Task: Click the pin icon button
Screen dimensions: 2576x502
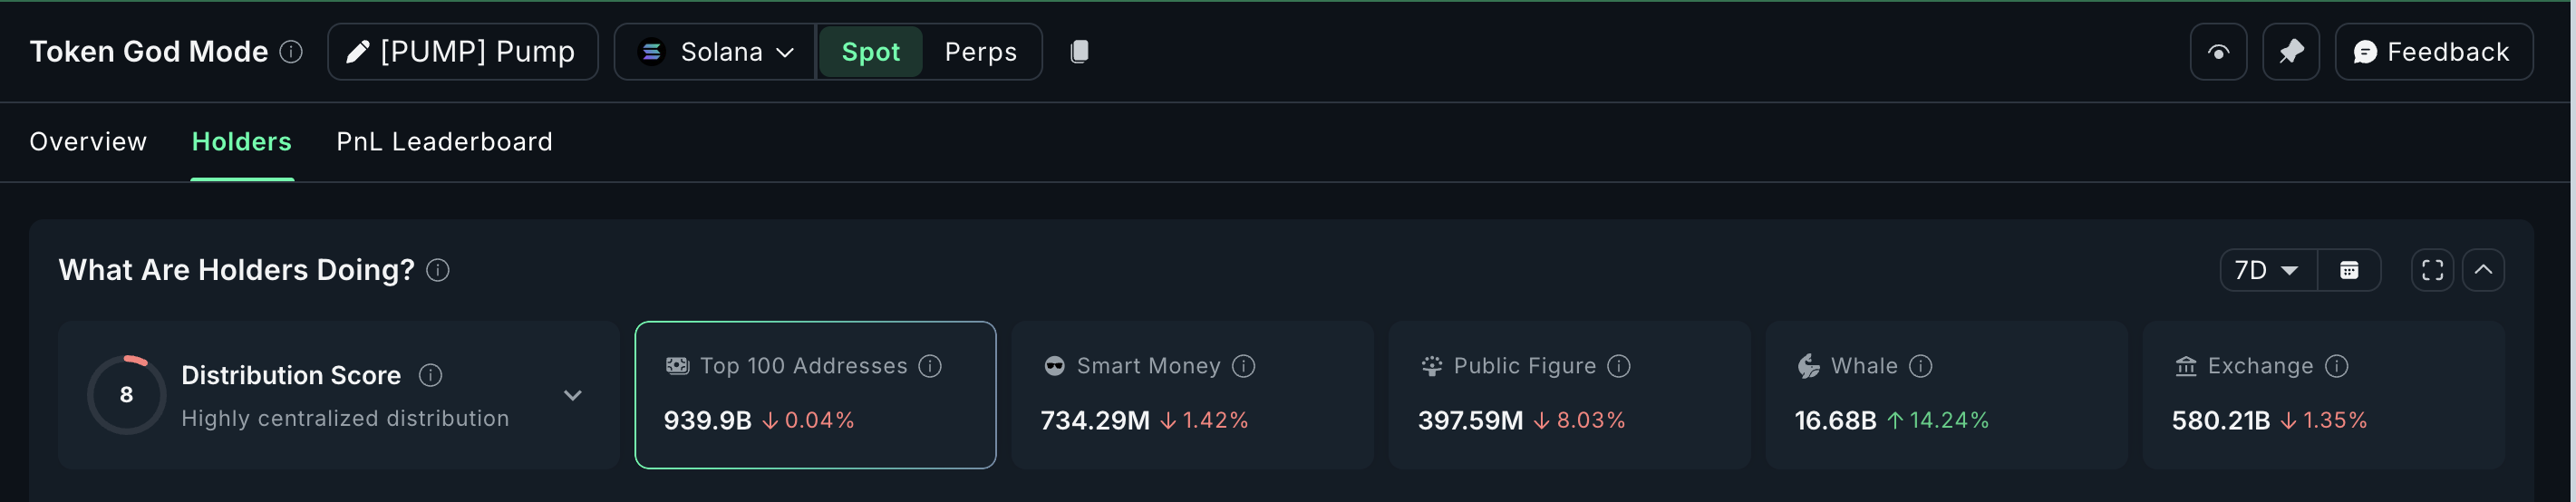Action: [x=2291, y=52]
